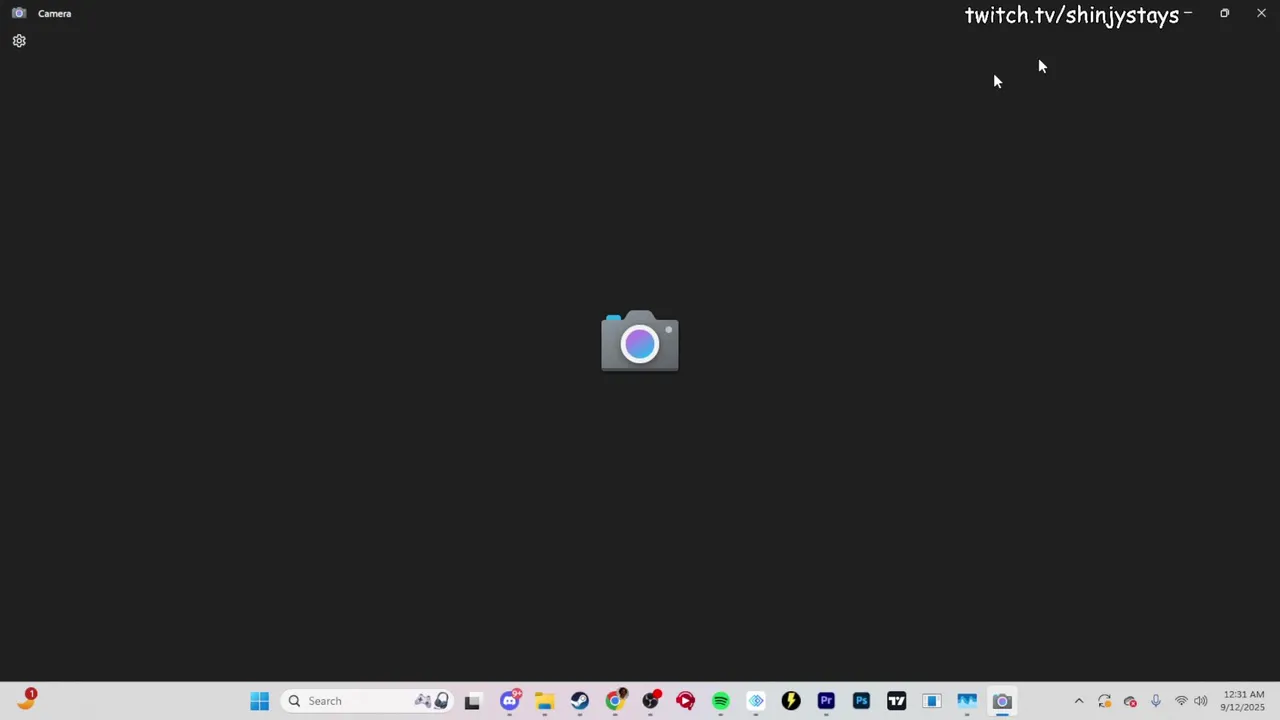This screenshot has width=1280, height=720.
Task: Restore down the Camera window
Action: [1224, 13]
